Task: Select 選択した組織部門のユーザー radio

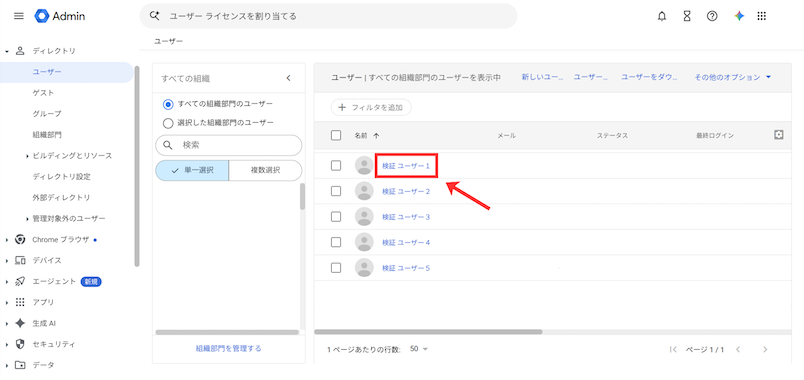Action: (x=168, y=123)
